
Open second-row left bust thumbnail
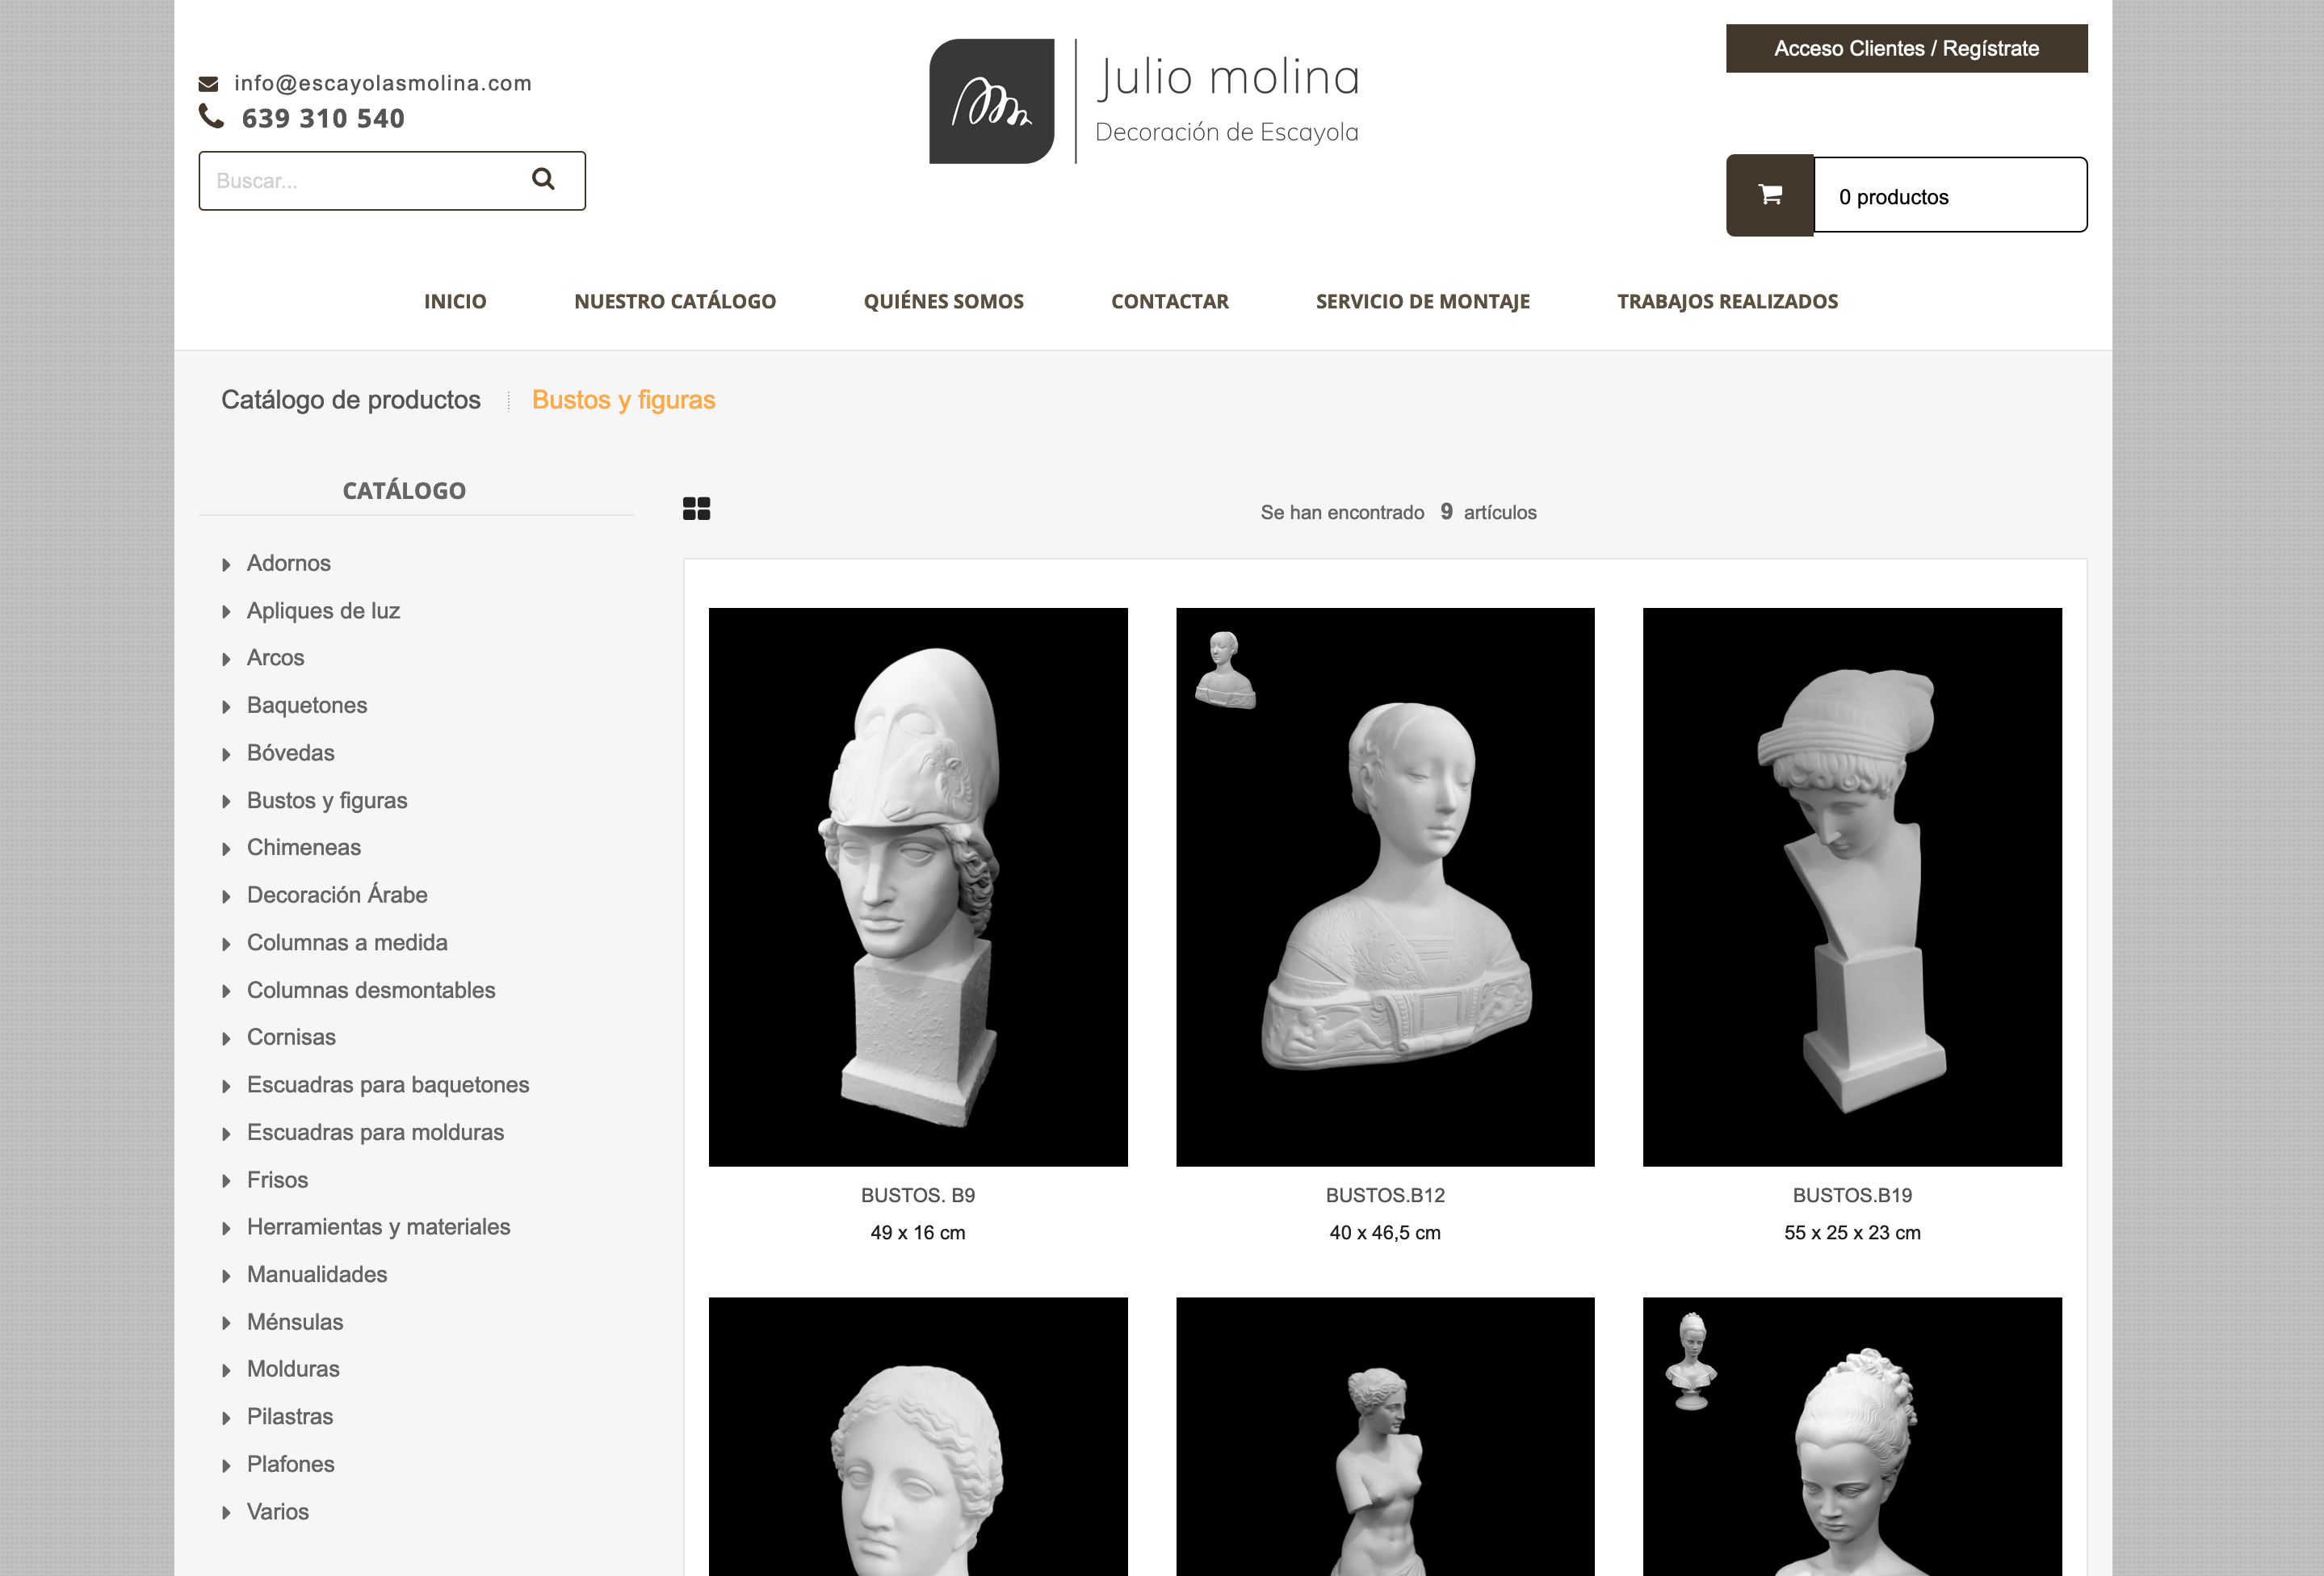click(x=918, y=1437)
